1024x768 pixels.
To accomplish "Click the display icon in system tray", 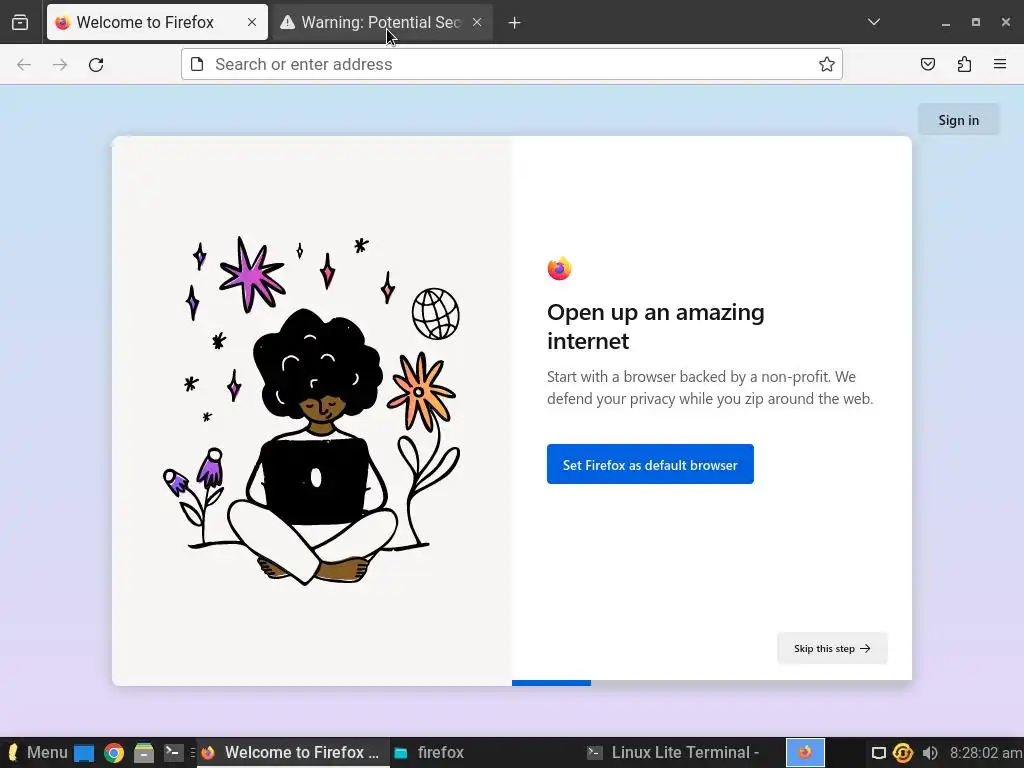I will click(878, 753).
